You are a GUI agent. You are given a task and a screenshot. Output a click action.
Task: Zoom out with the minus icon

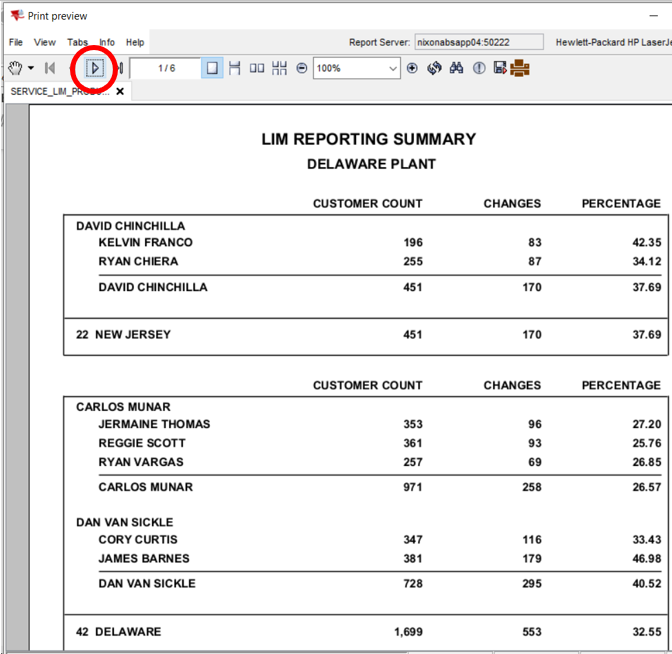pos(301,68)
